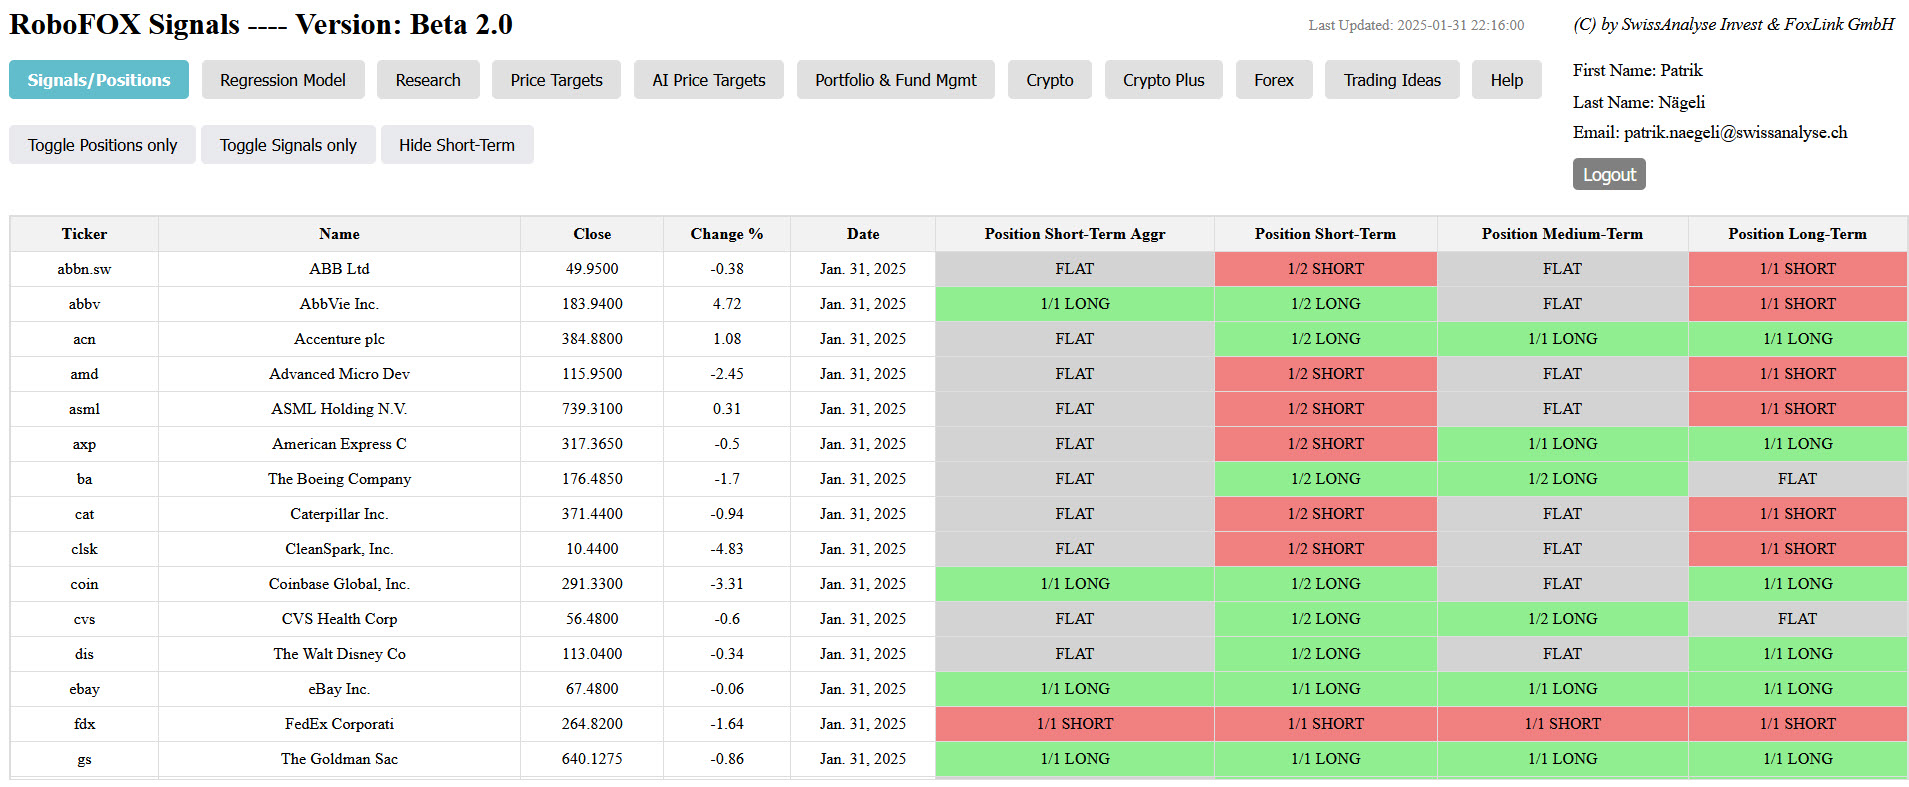Image resolution: width=1909 pixels, height=787 pixels.
Task: Click the axp ticker cell
Action: coord(84,444)
